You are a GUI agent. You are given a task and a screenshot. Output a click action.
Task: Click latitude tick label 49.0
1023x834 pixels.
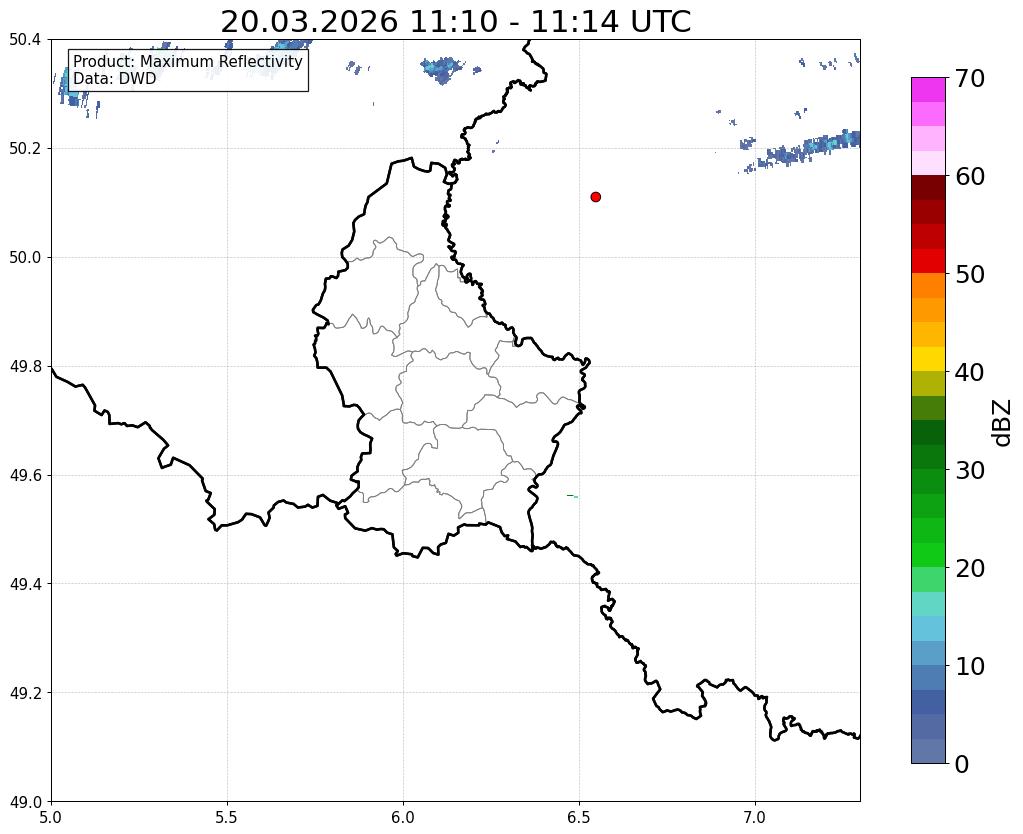[25, 802]
